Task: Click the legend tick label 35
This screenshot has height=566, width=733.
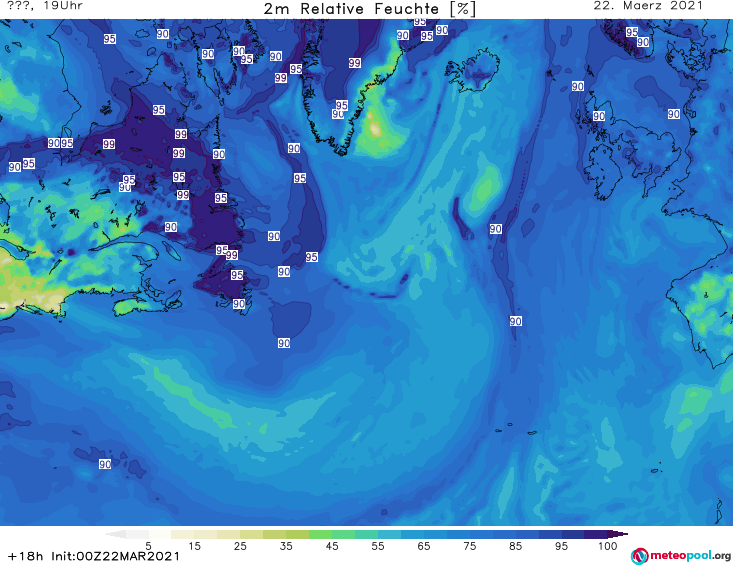Action: (286, 545)
